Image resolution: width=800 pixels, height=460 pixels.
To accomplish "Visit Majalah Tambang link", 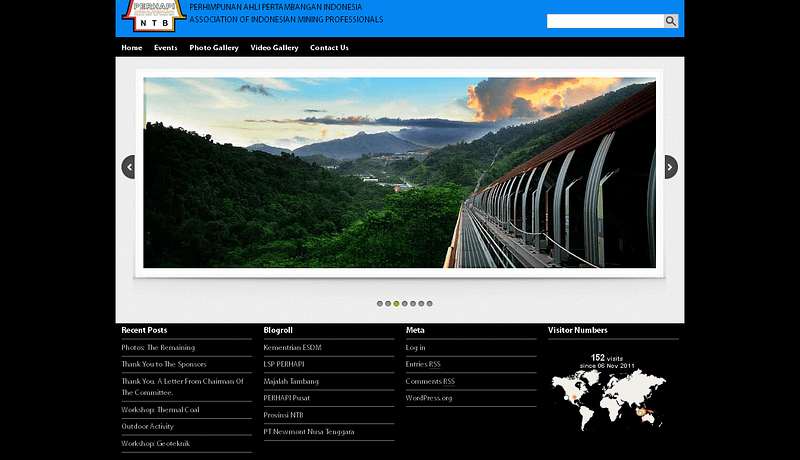I will tap(291, 381).
